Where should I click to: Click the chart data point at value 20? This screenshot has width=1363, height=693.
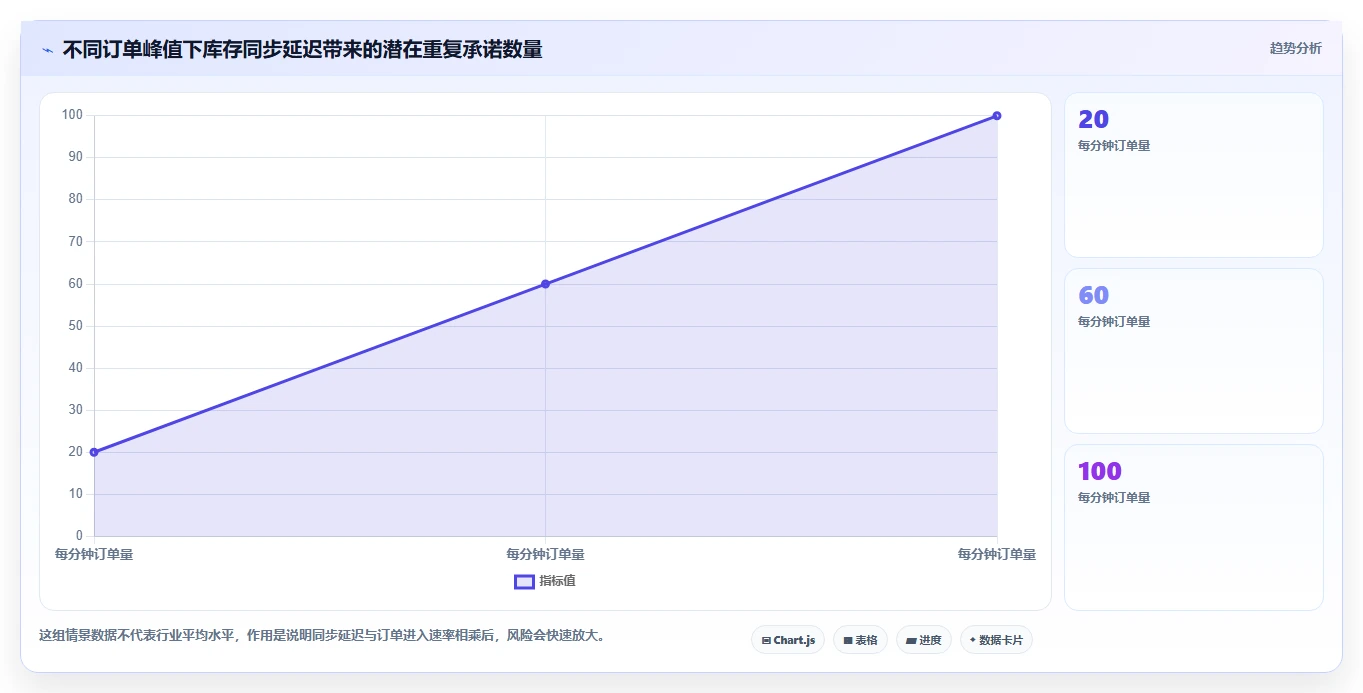[94, 452]
